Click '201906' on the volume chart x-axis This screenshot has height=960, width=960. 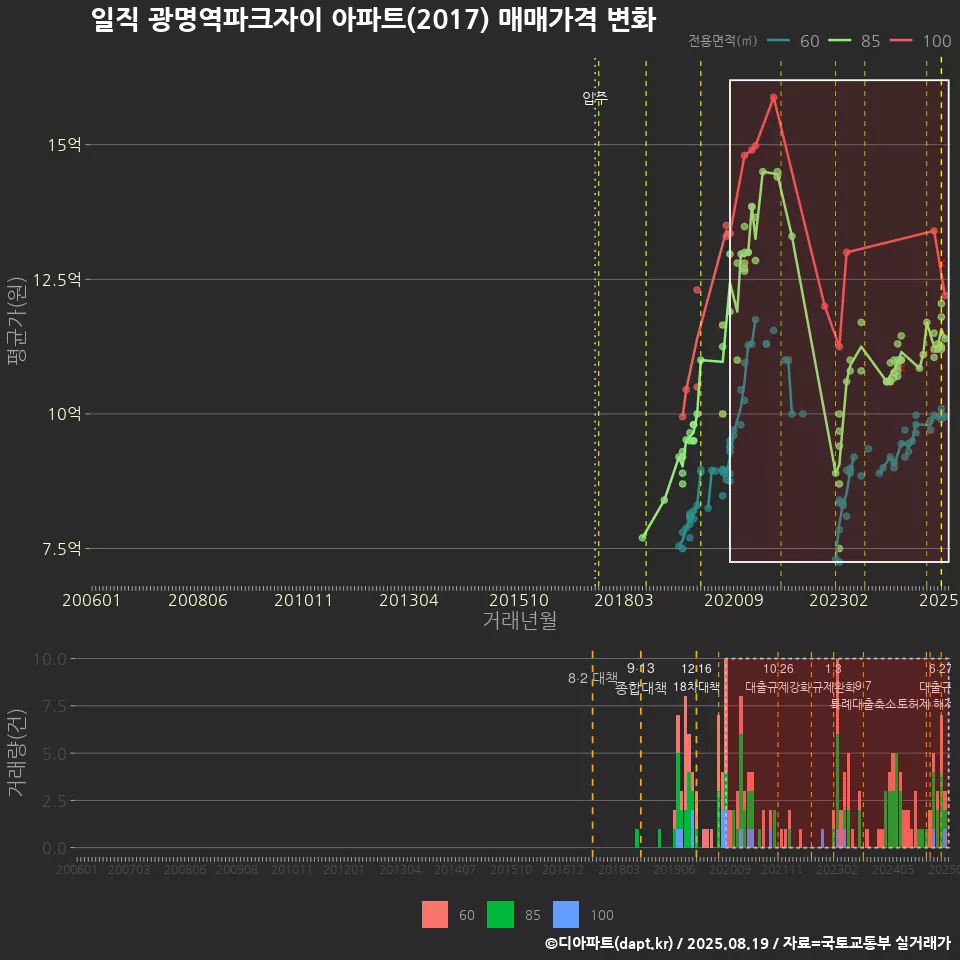[674, 869]
